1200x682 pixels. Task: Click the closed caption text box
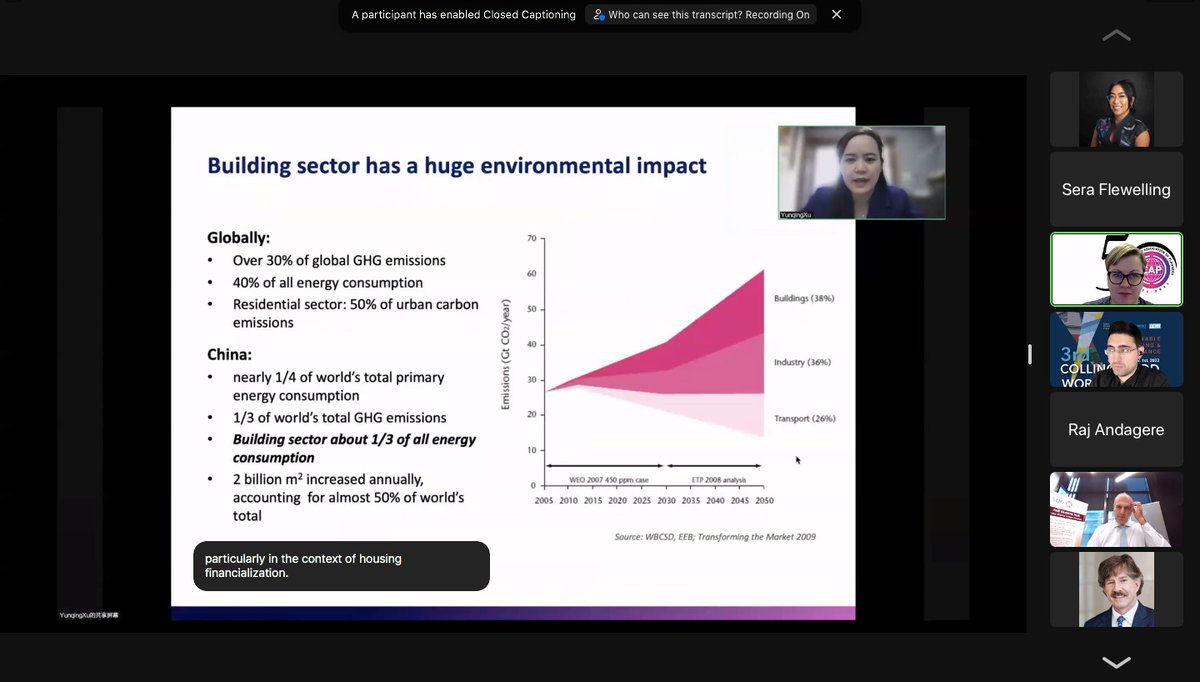(341, 566)
